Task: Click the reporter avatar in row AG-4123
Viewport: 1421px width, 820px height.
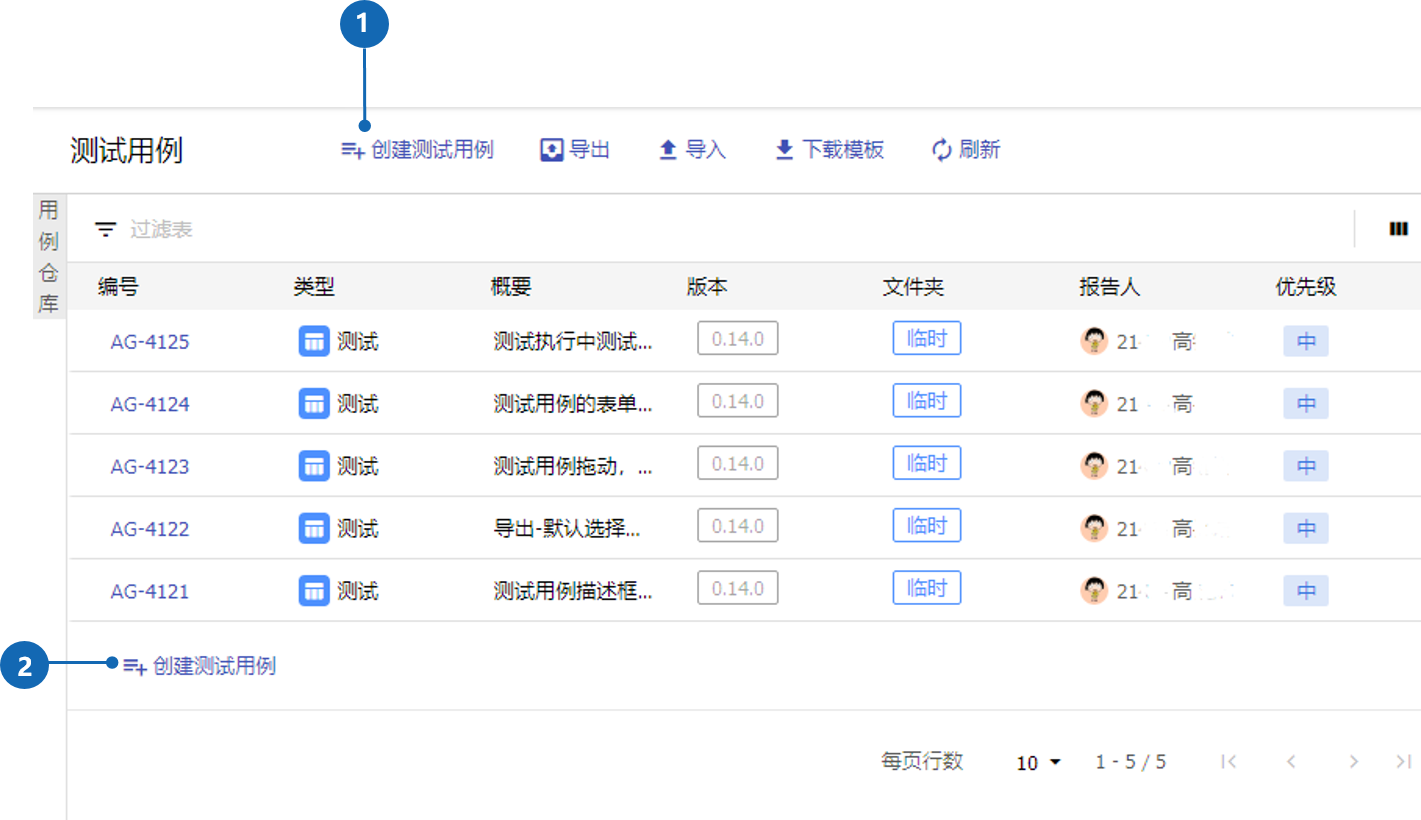Action: [1094, 466]
